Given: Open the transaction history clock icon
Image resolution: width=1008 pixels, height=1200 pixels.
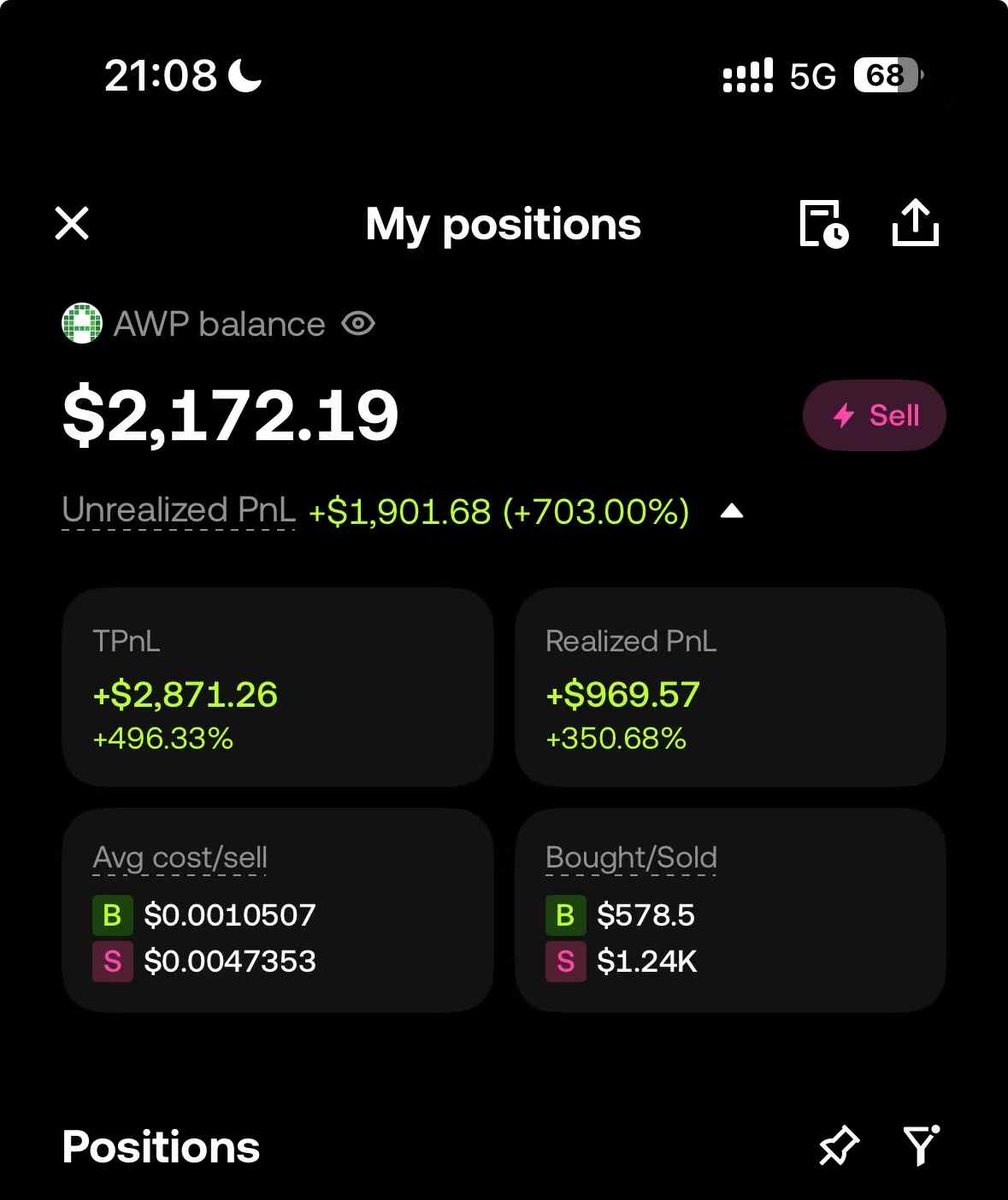Looking at the screenshot, I should point(824,223).
